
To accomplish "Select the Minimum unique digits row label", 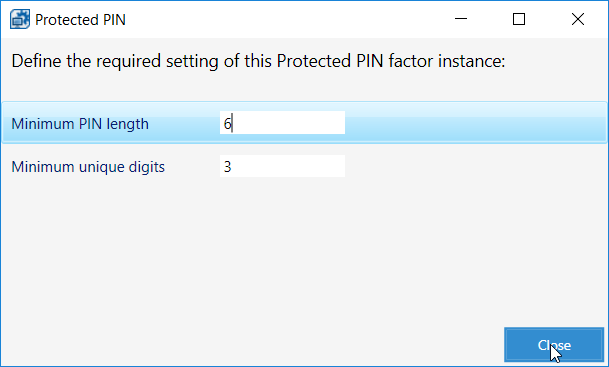I will tap(88, 167).
